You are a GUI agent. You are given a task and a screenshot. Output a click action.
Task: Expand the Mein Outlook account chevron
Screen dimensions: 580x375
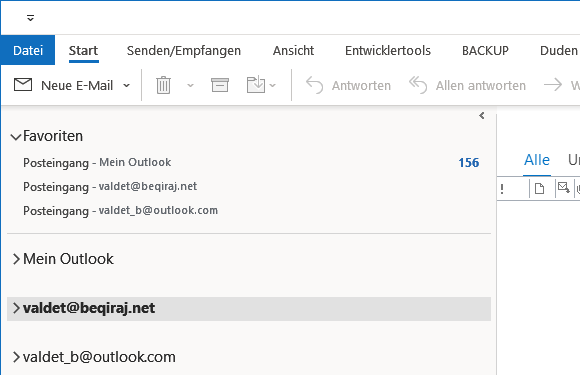tap(16, 259)
